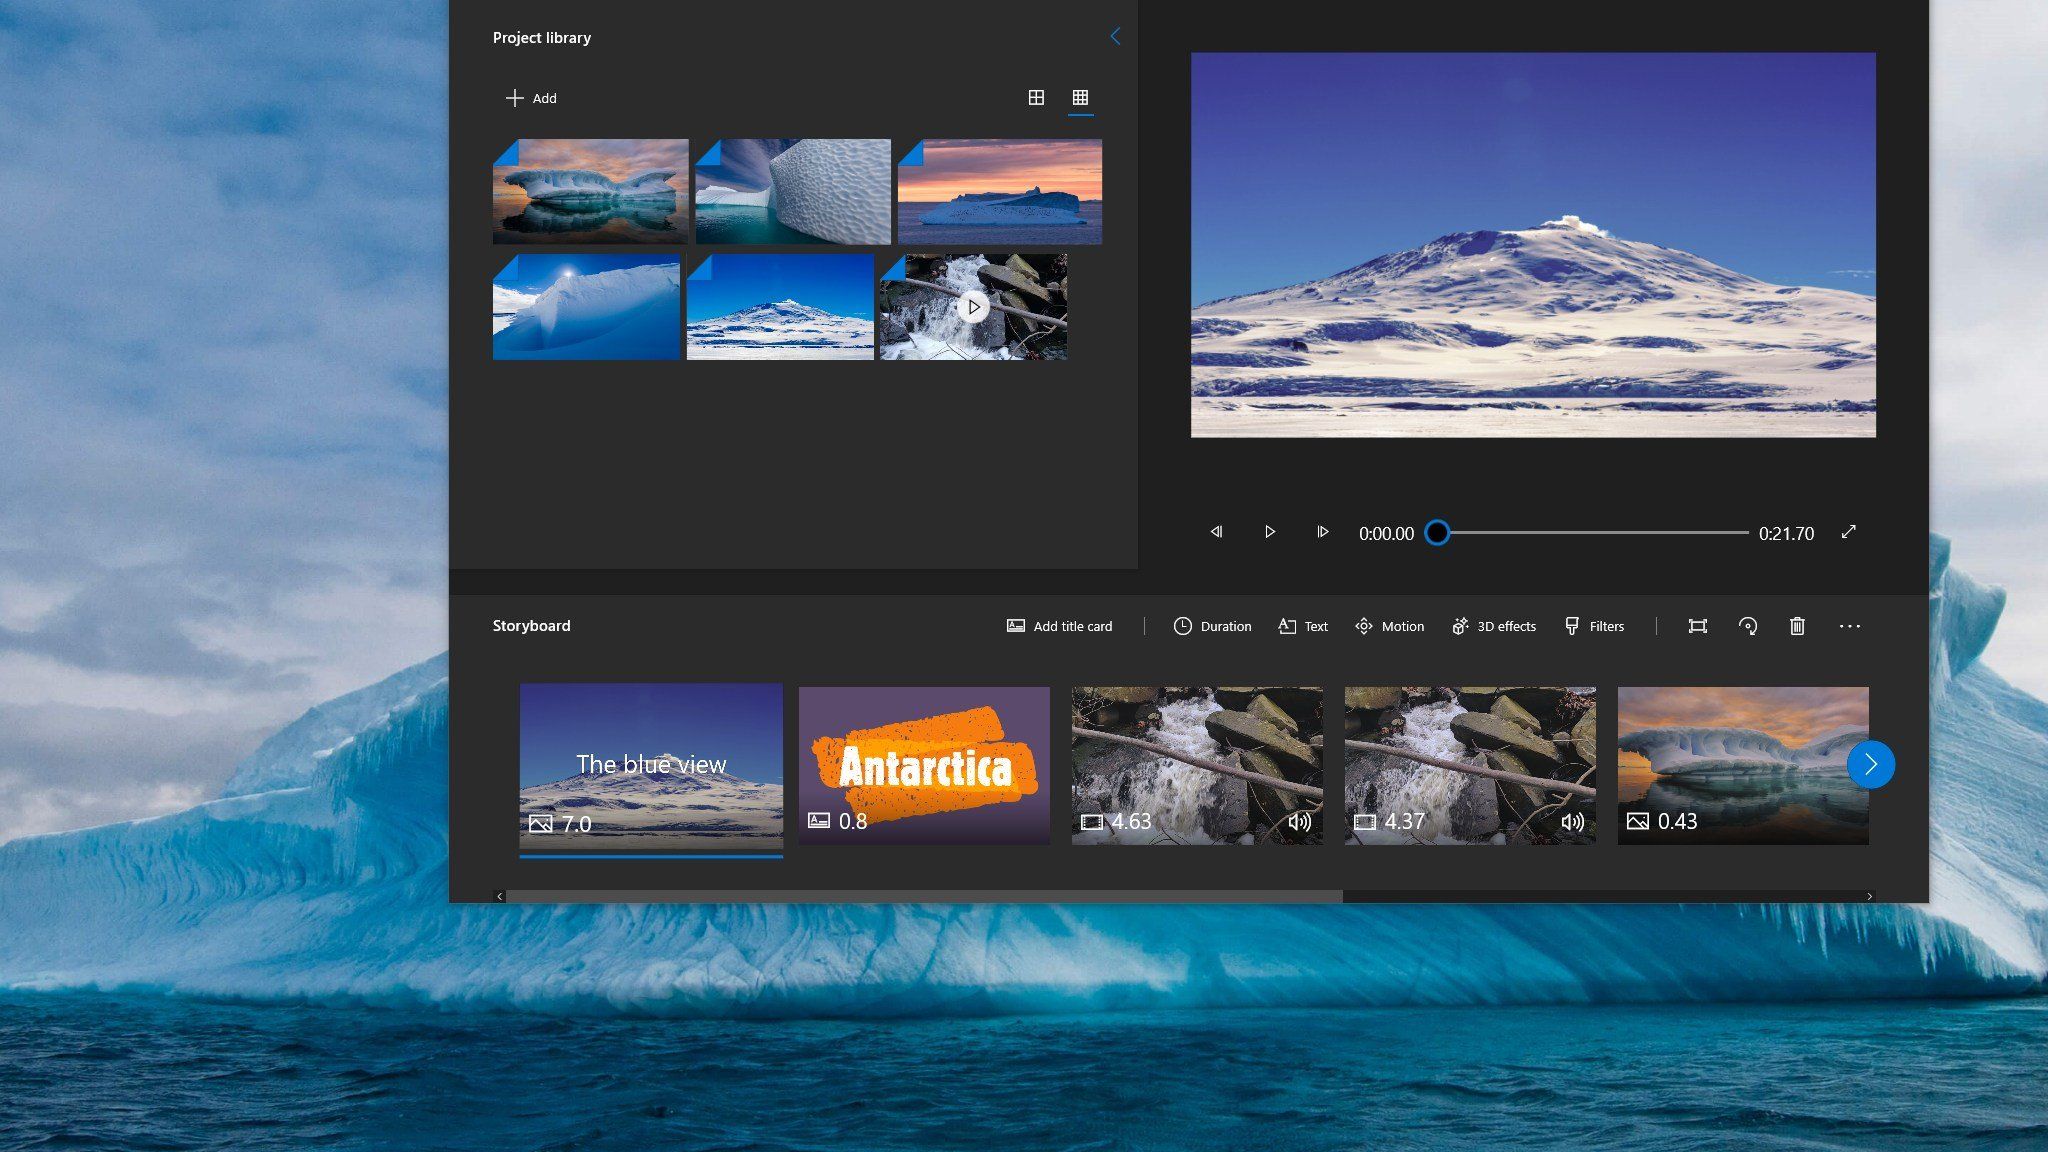
Task: Open full screen preview
Action: point(1848,532)
